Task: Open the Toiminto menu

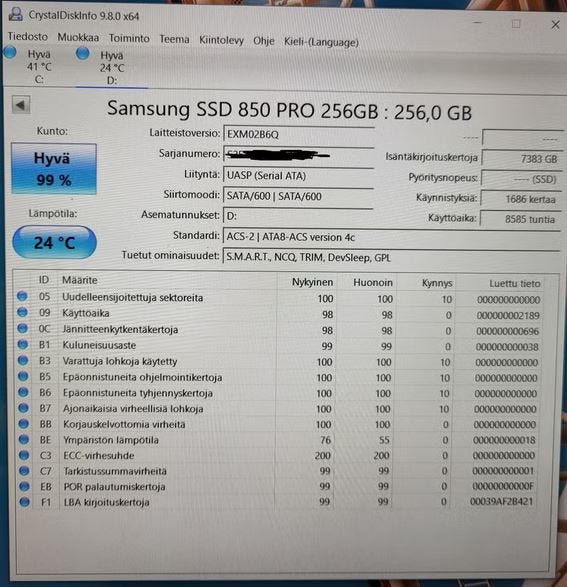Action: [x=129, y=39]
